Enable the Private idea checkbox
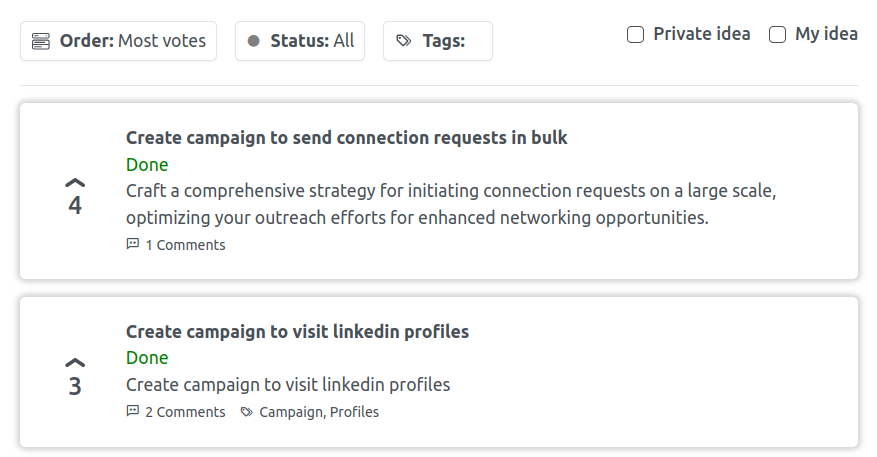 point(635,35)
